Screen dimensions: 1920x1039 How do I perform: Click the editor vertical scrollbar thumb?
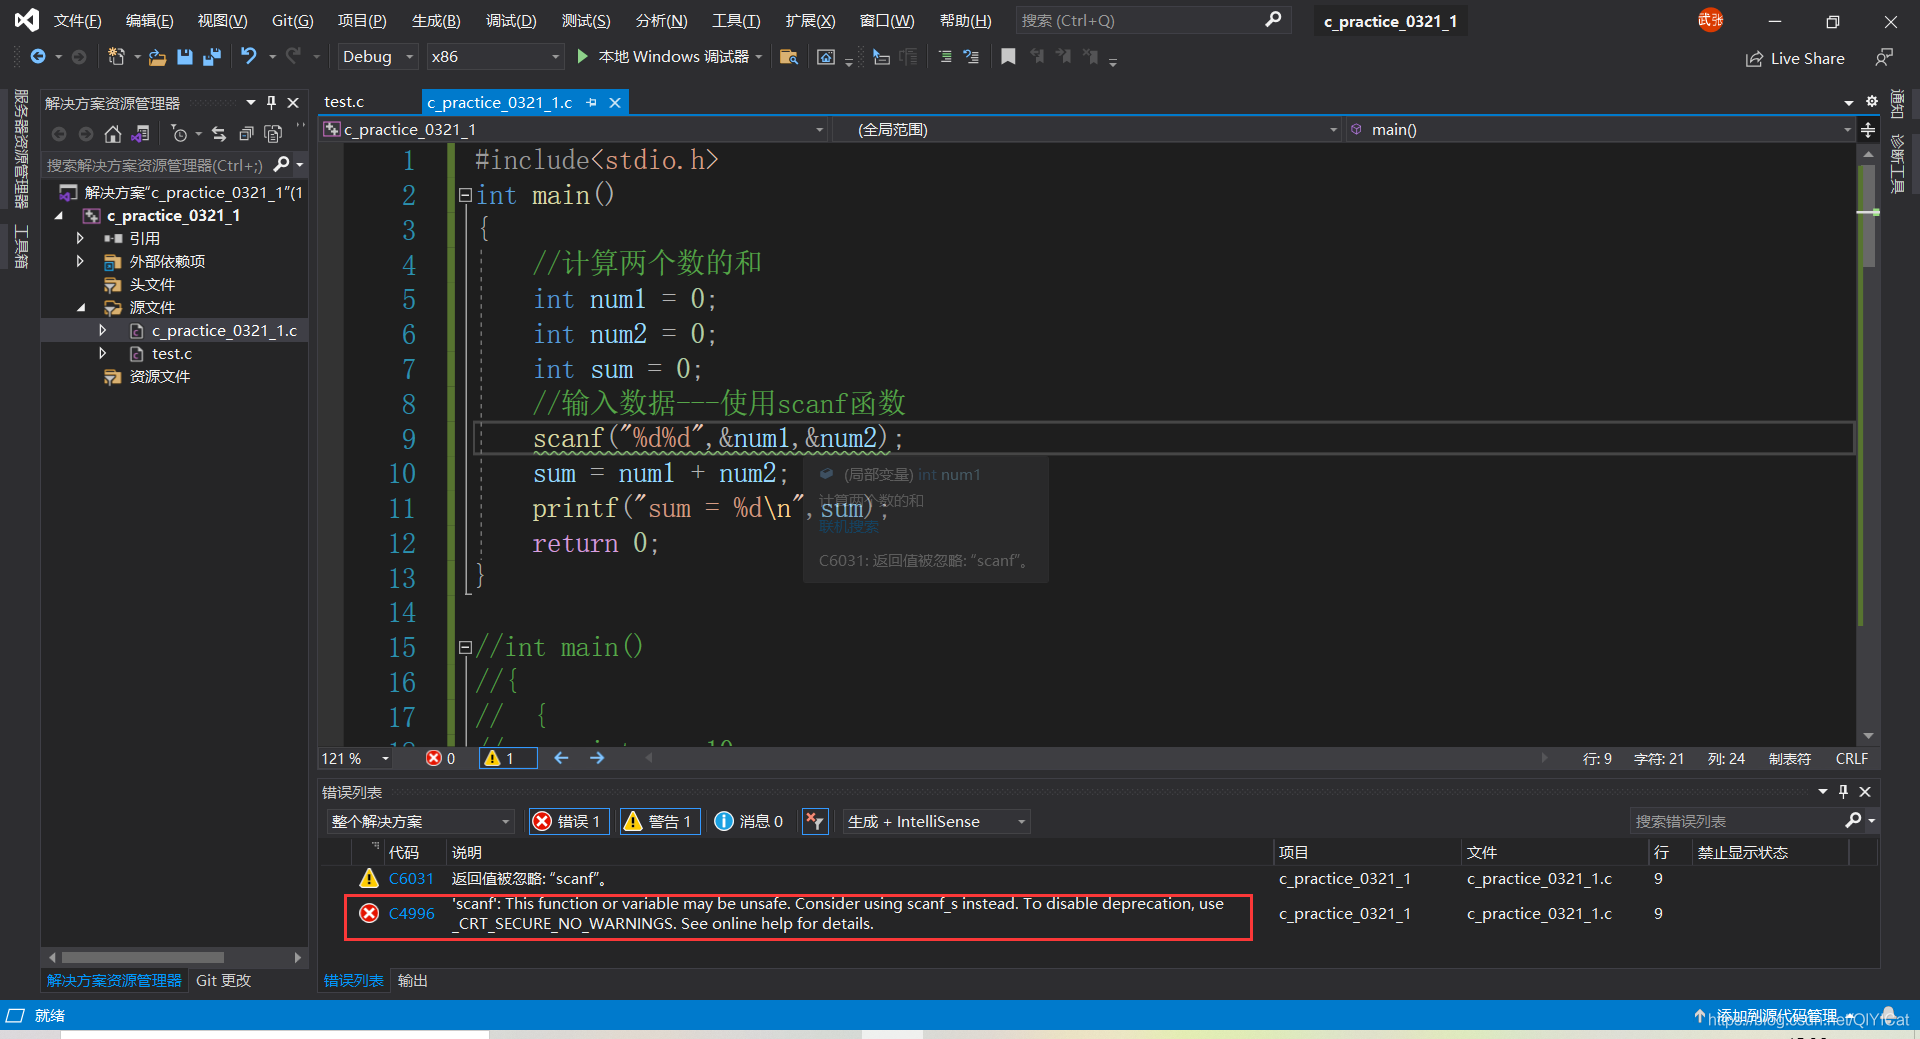pos(1867,215)
